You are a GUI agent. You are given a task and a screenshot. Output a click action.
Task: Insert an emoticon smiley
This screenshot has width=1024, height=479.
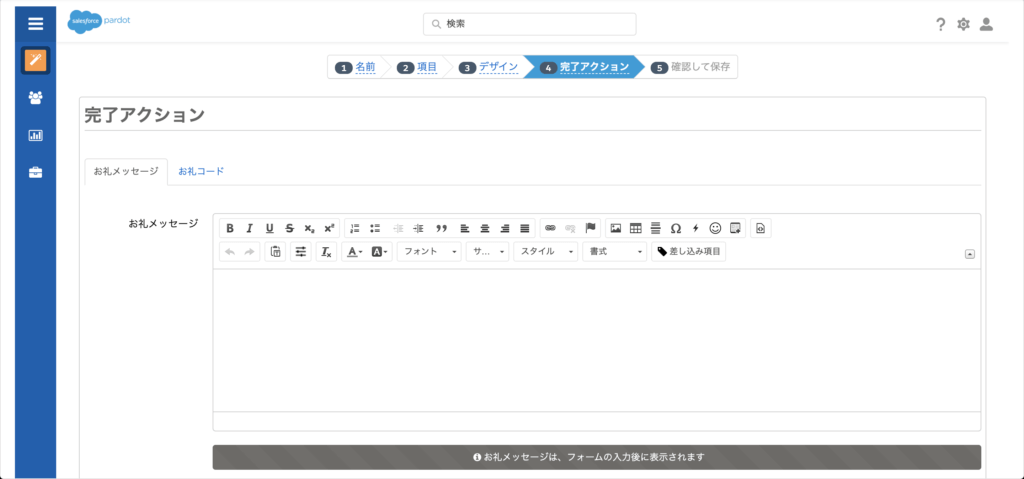(x=715, y=228)
